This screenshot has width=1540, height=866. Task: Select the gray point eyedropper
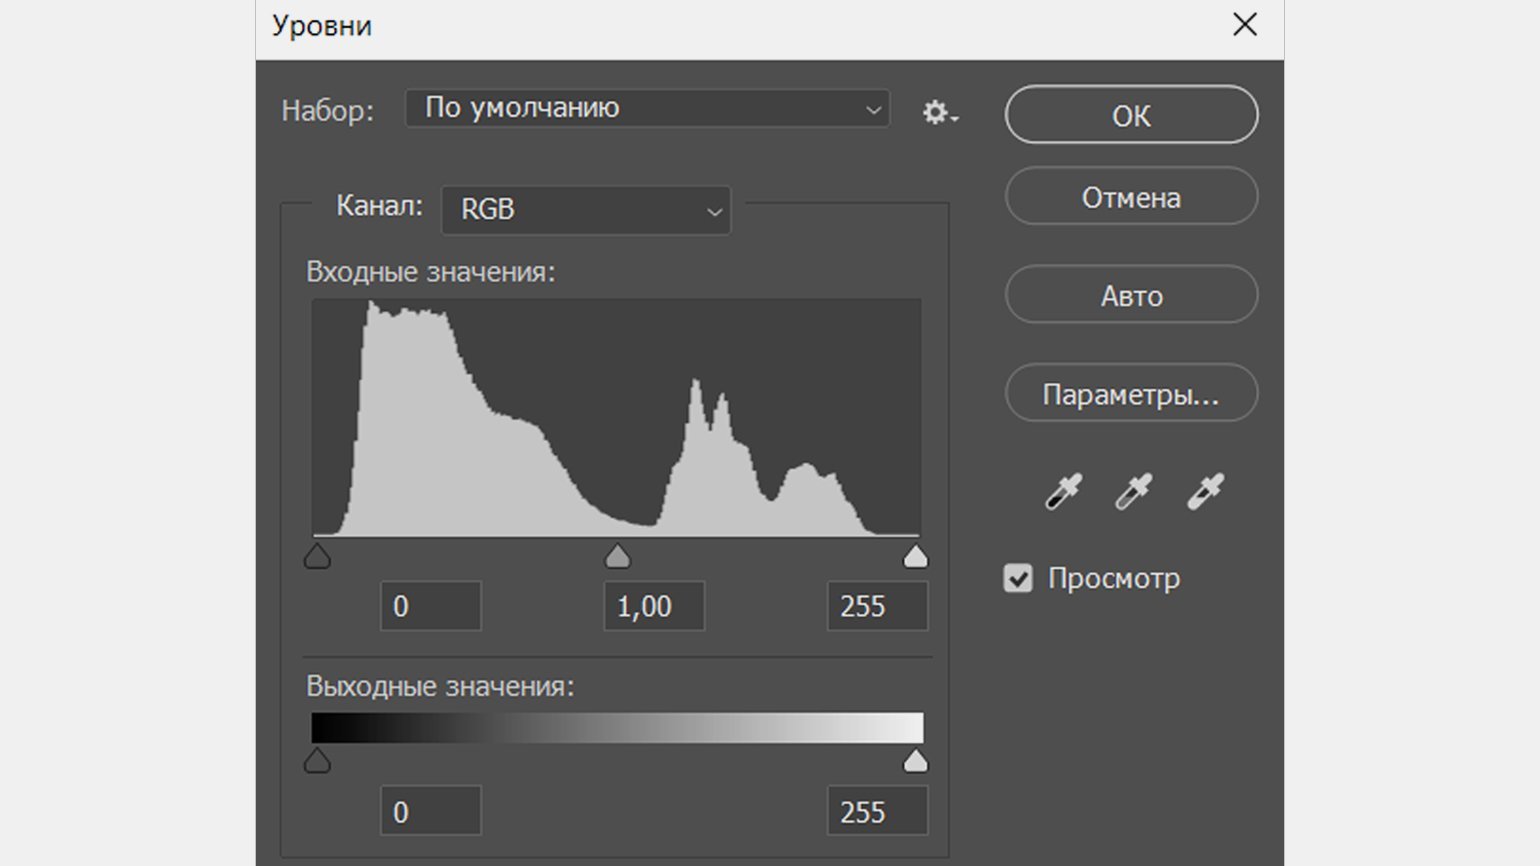(x=1133, y=491)
